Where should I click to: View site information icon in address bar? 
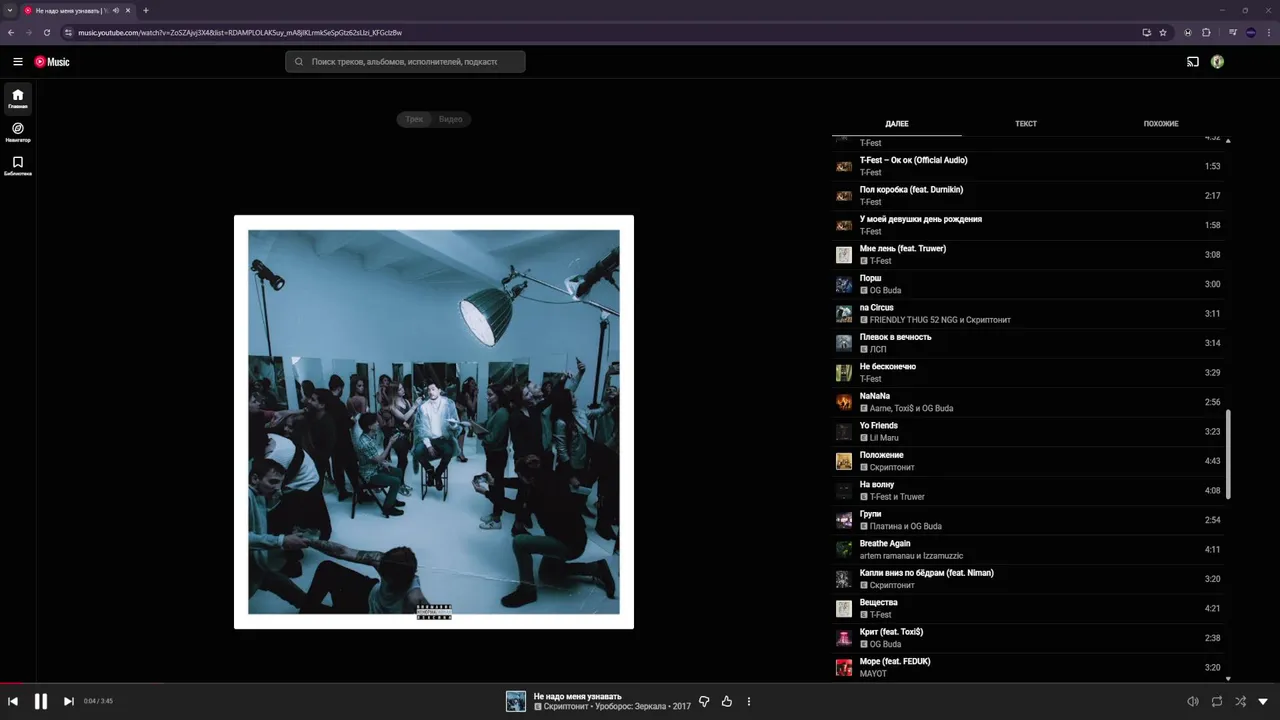pyautogui.click(x=68, y=32)
